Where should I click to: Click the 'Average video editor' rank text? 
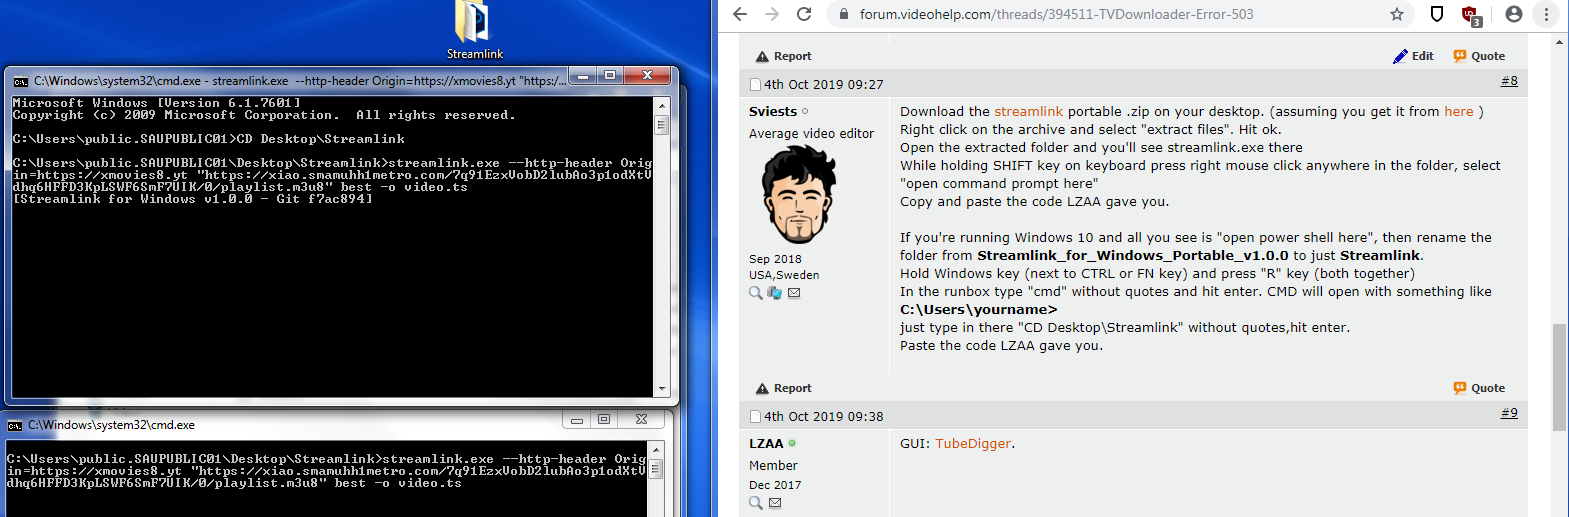point(811,133)
